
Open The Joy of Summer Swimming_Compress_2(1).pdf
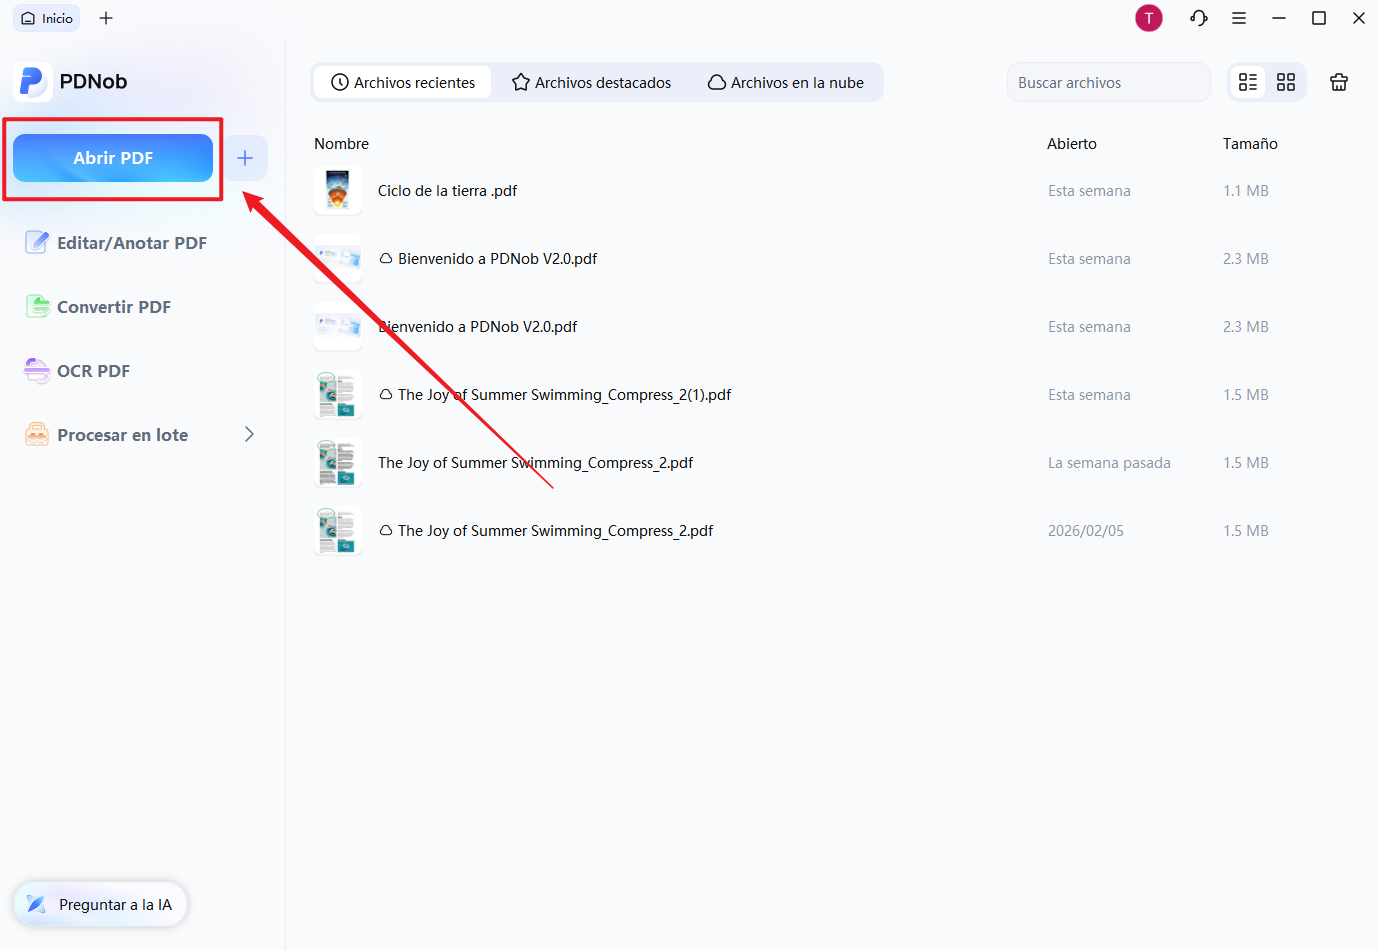point(564,395)
